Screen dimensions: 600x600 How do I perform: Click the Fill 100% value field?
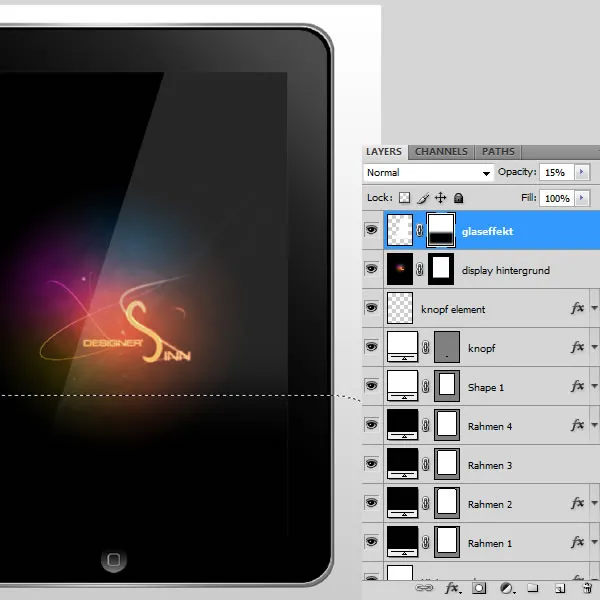pyautogui.click(x=557, y=199)
